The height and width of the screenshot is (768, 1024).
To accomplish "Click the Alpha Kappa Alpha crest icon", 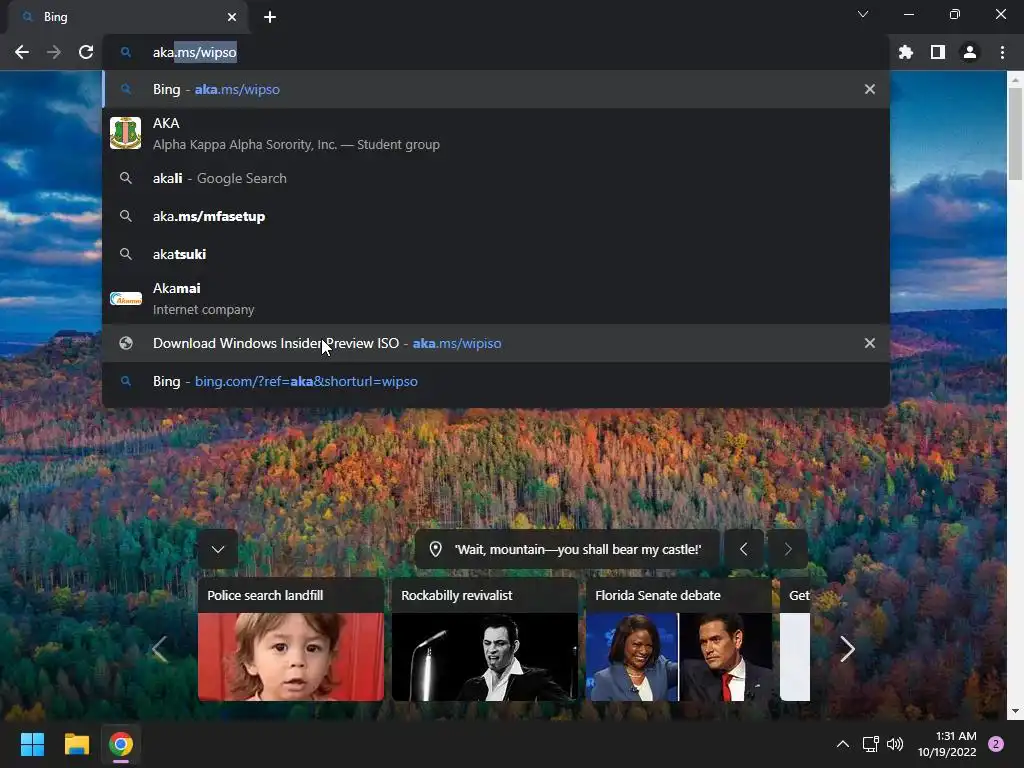I will pyautogui.click(x=125, y=133).
